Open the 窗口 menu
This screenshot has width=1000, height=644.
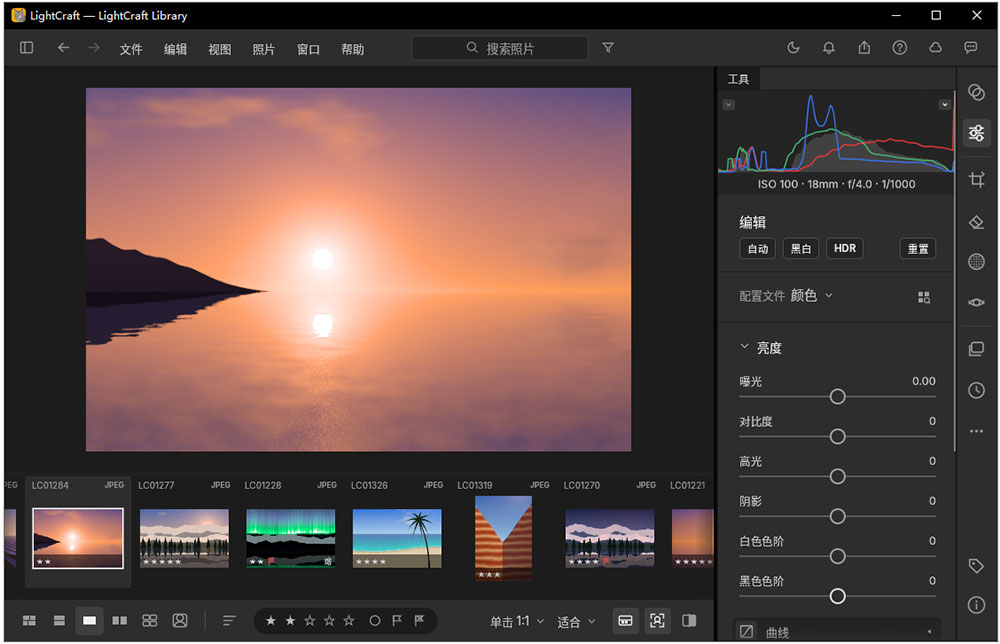(308, 49)
